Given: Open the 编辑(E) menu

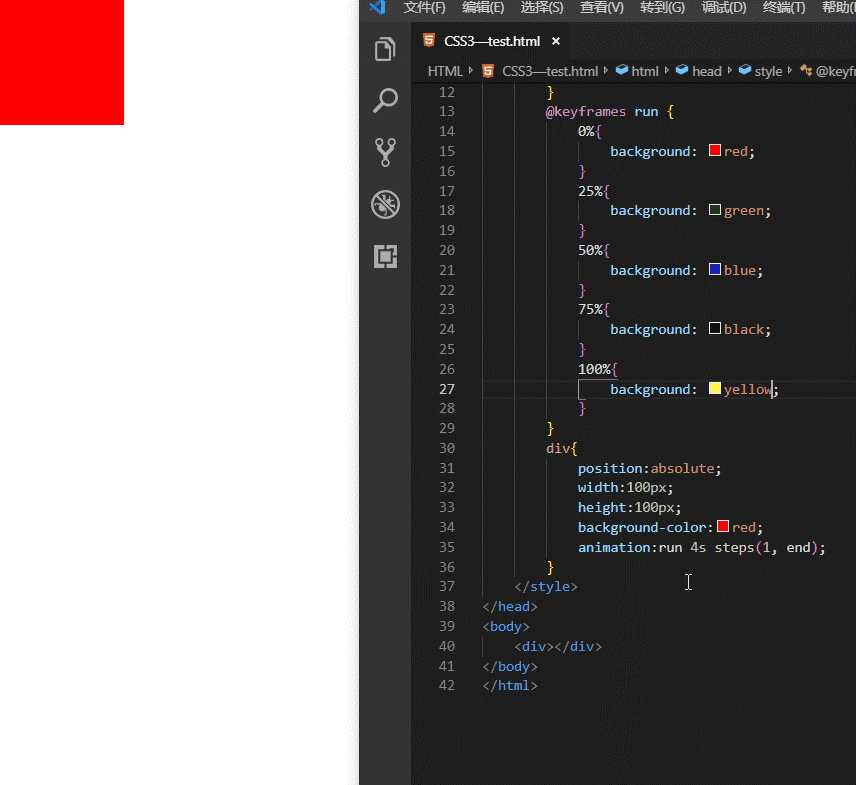Looking at the screenshot, I should pos(483,7).
